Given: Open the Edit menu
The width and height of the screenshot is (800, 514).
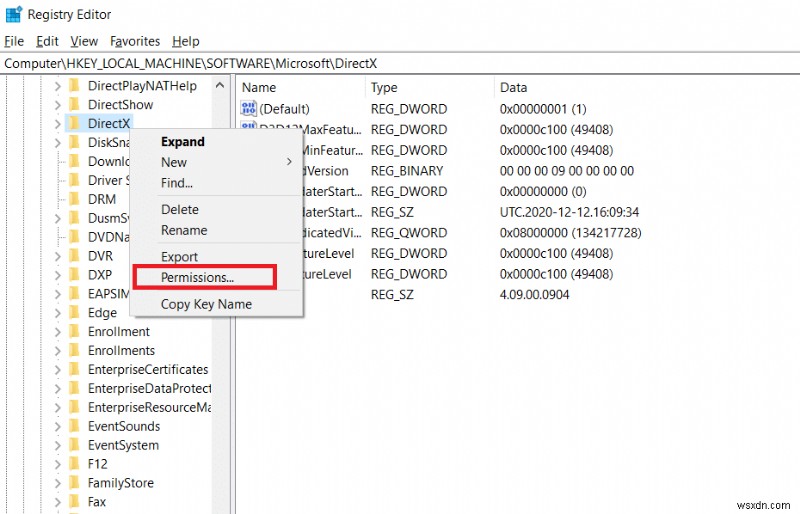Looking at the screenshot, I should pos(47,41).
